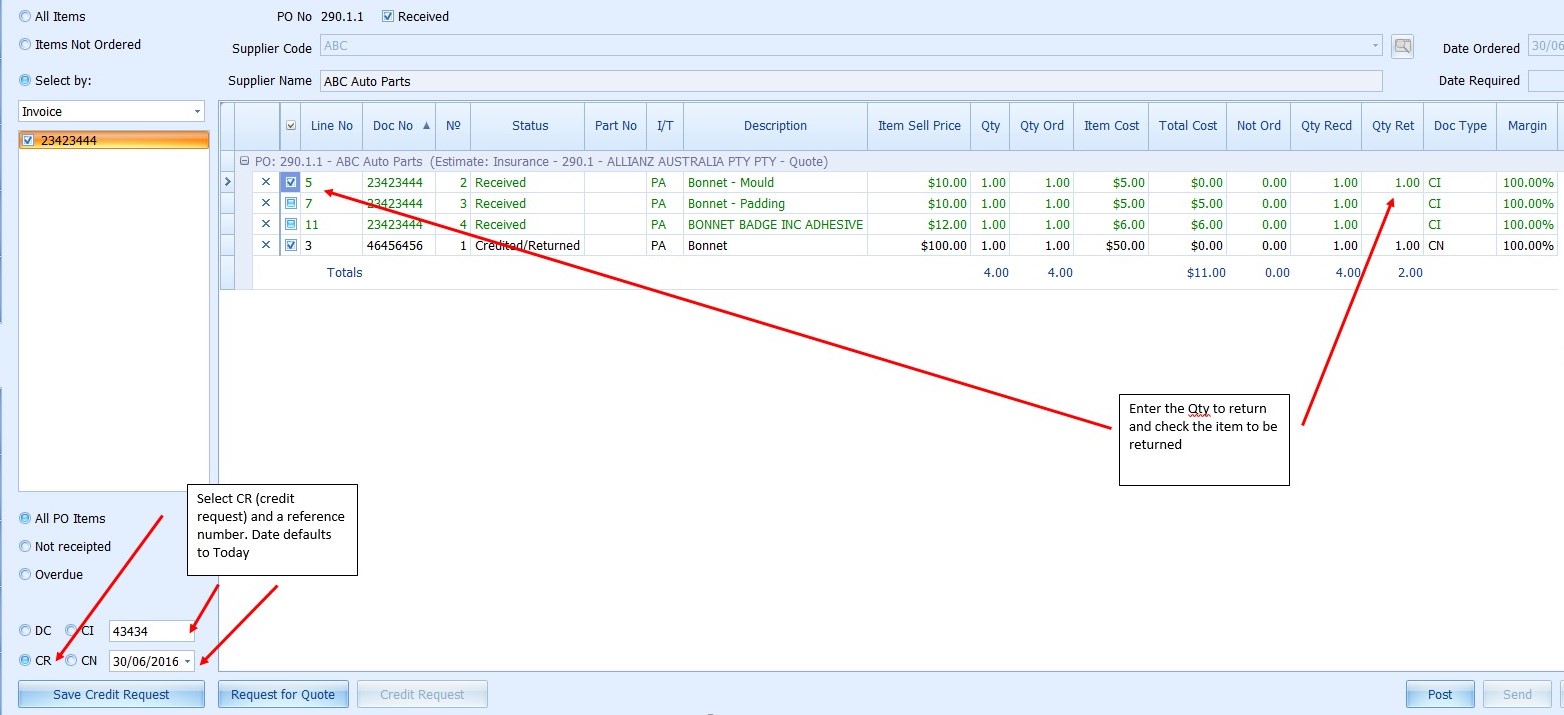Click the CN doc type cell of Bonnet
Viewport: 1564px width, 715px height.
click(1460, 245)
